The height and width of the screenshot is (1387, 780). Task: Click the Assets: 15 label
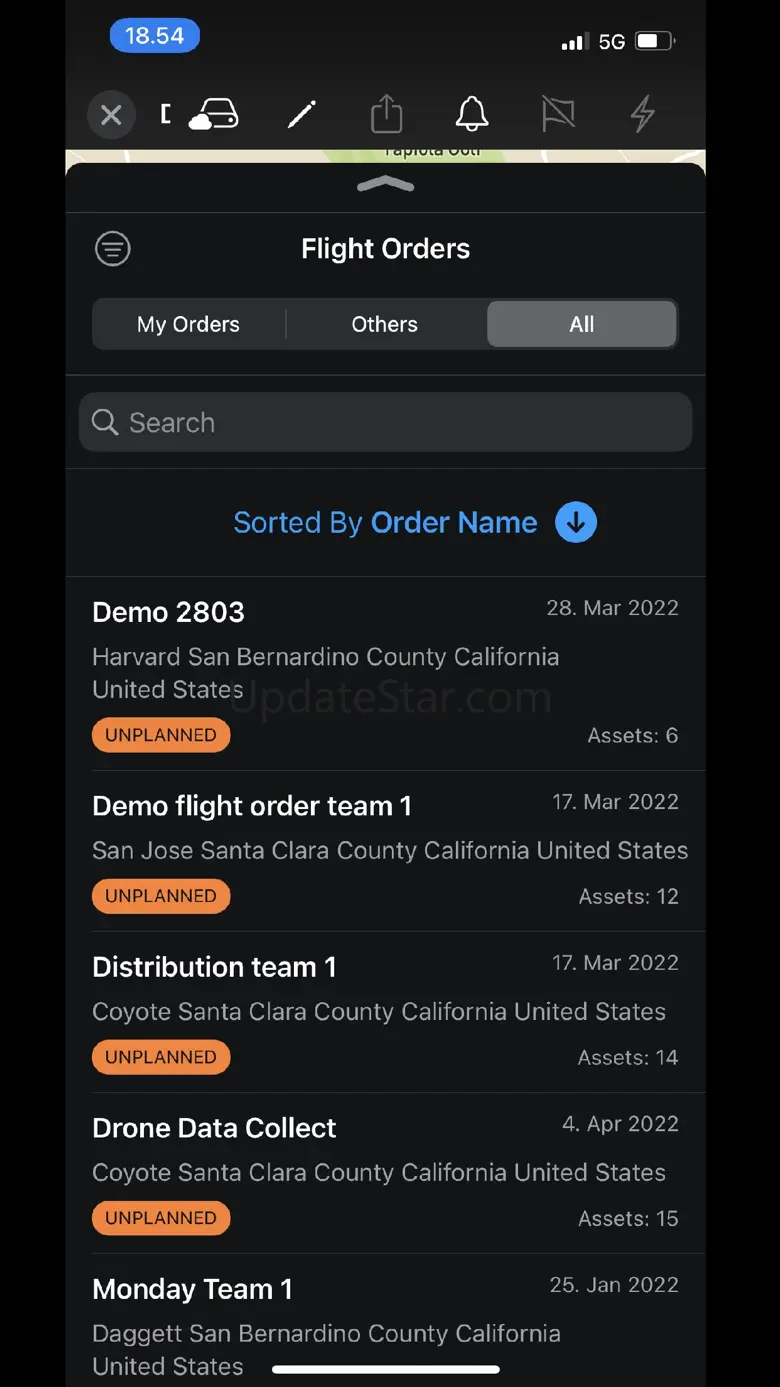point(629,1219)
